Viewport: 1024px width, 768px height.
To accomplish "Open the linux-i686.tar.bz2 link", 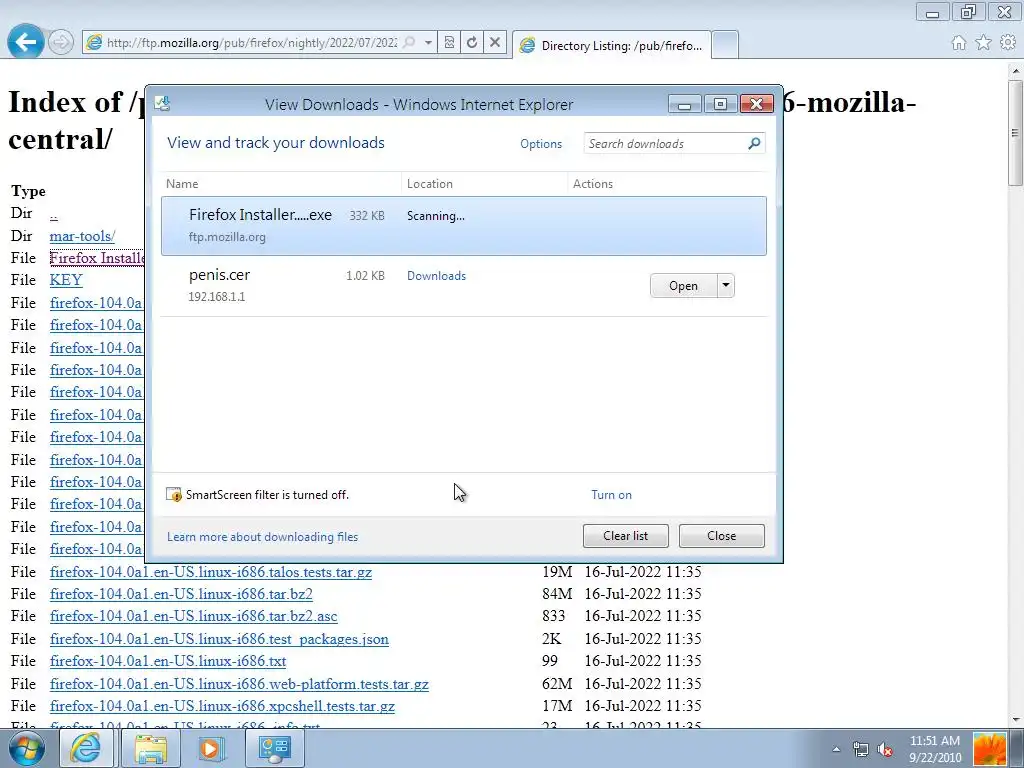I will pyautogui.click(x=181, y=594).
